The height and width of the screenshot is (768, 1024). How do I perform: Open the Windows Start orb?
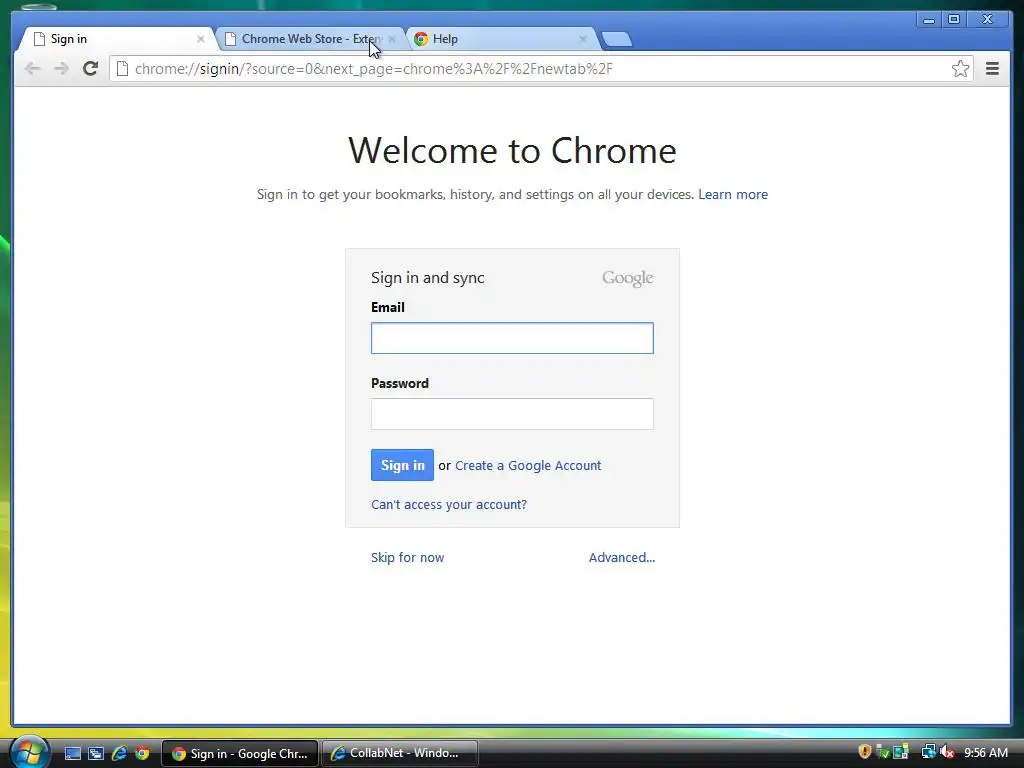point(29,752)
